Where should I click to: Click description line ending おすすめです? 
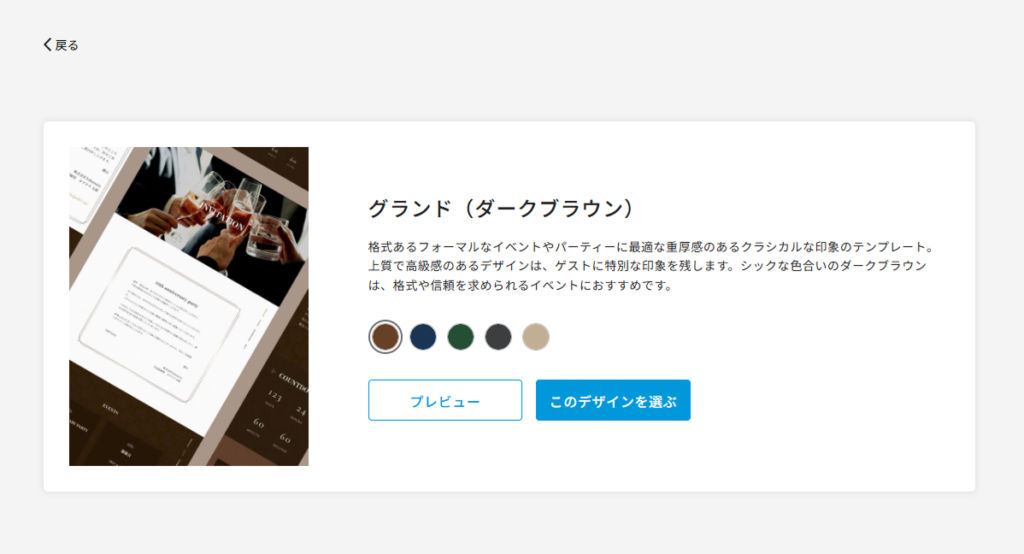click(520, 285)
